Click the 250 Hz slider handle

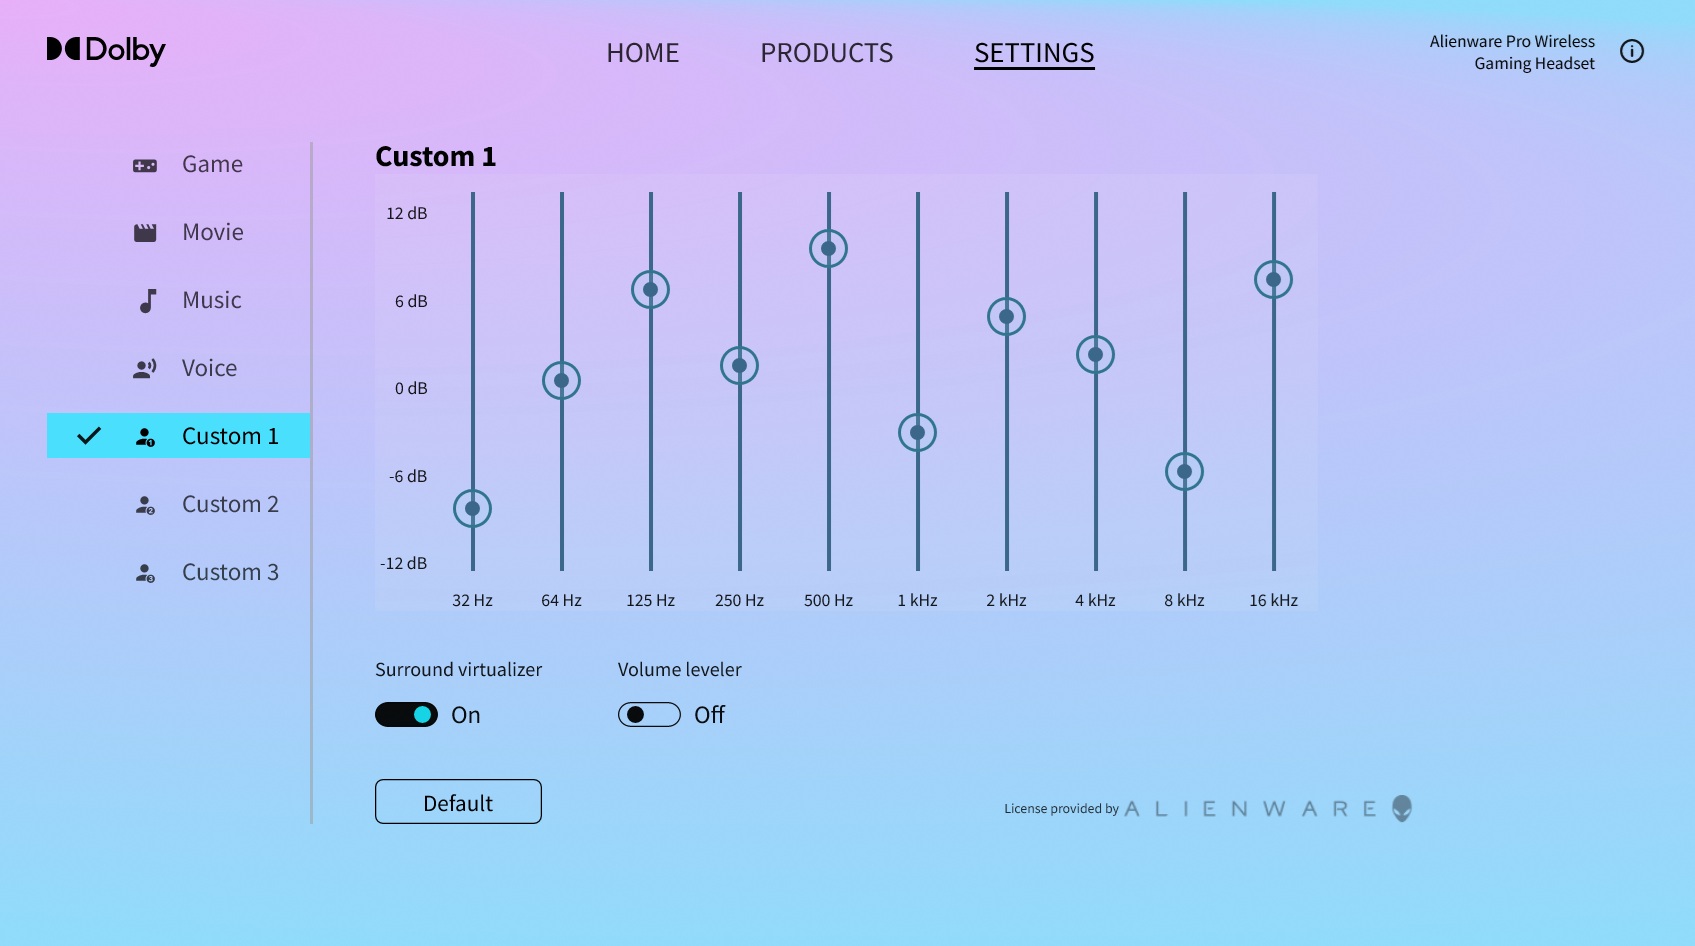[x=739, y=366]
